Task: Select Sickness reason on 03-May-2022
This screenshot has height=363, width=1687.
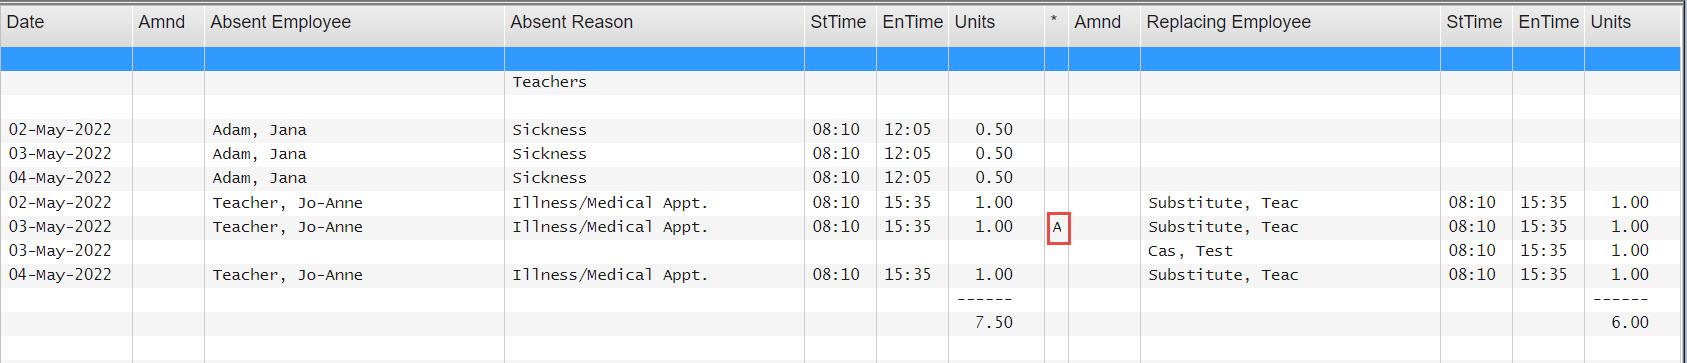Action: (x=549, y=154)
